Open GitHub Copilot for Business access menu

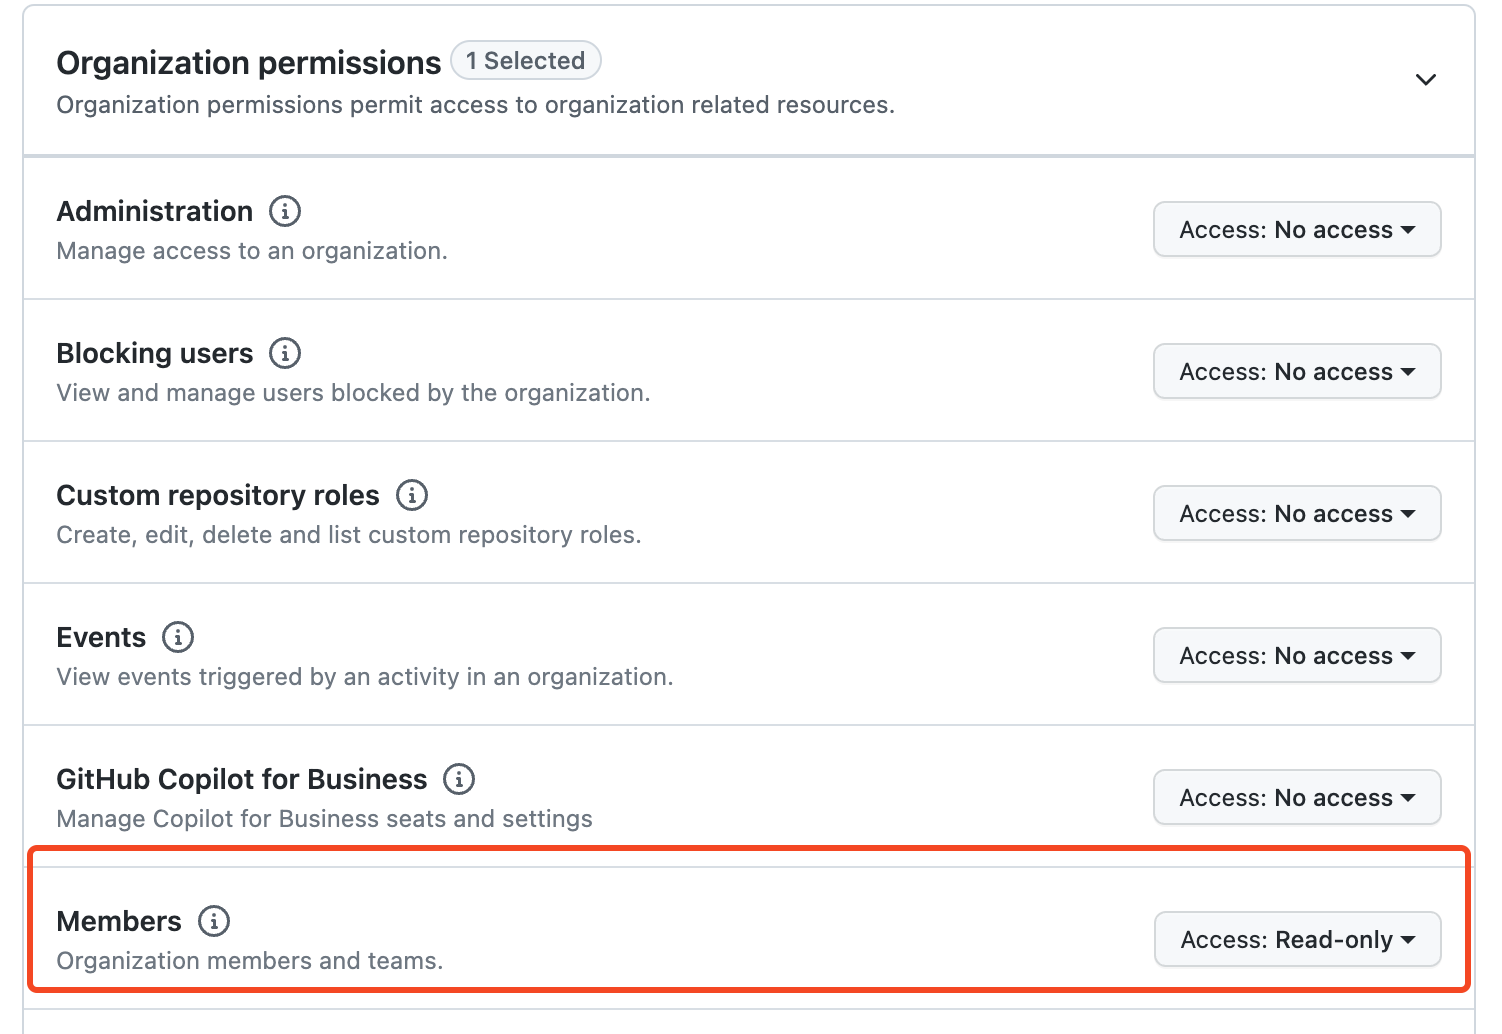1297,798
